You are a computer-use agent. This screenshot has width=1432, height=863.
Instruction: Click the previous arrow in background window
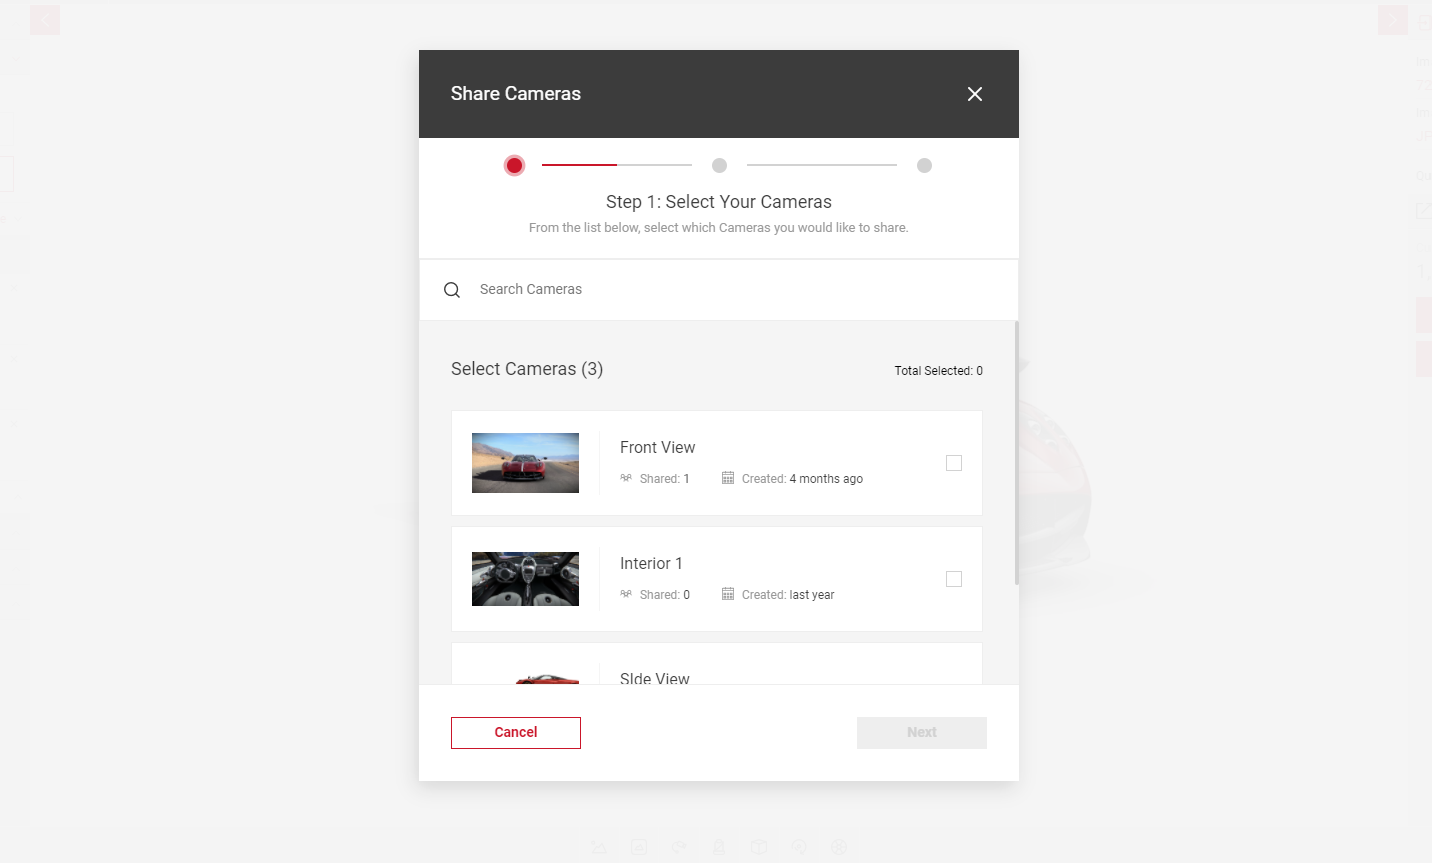[45, 20]
